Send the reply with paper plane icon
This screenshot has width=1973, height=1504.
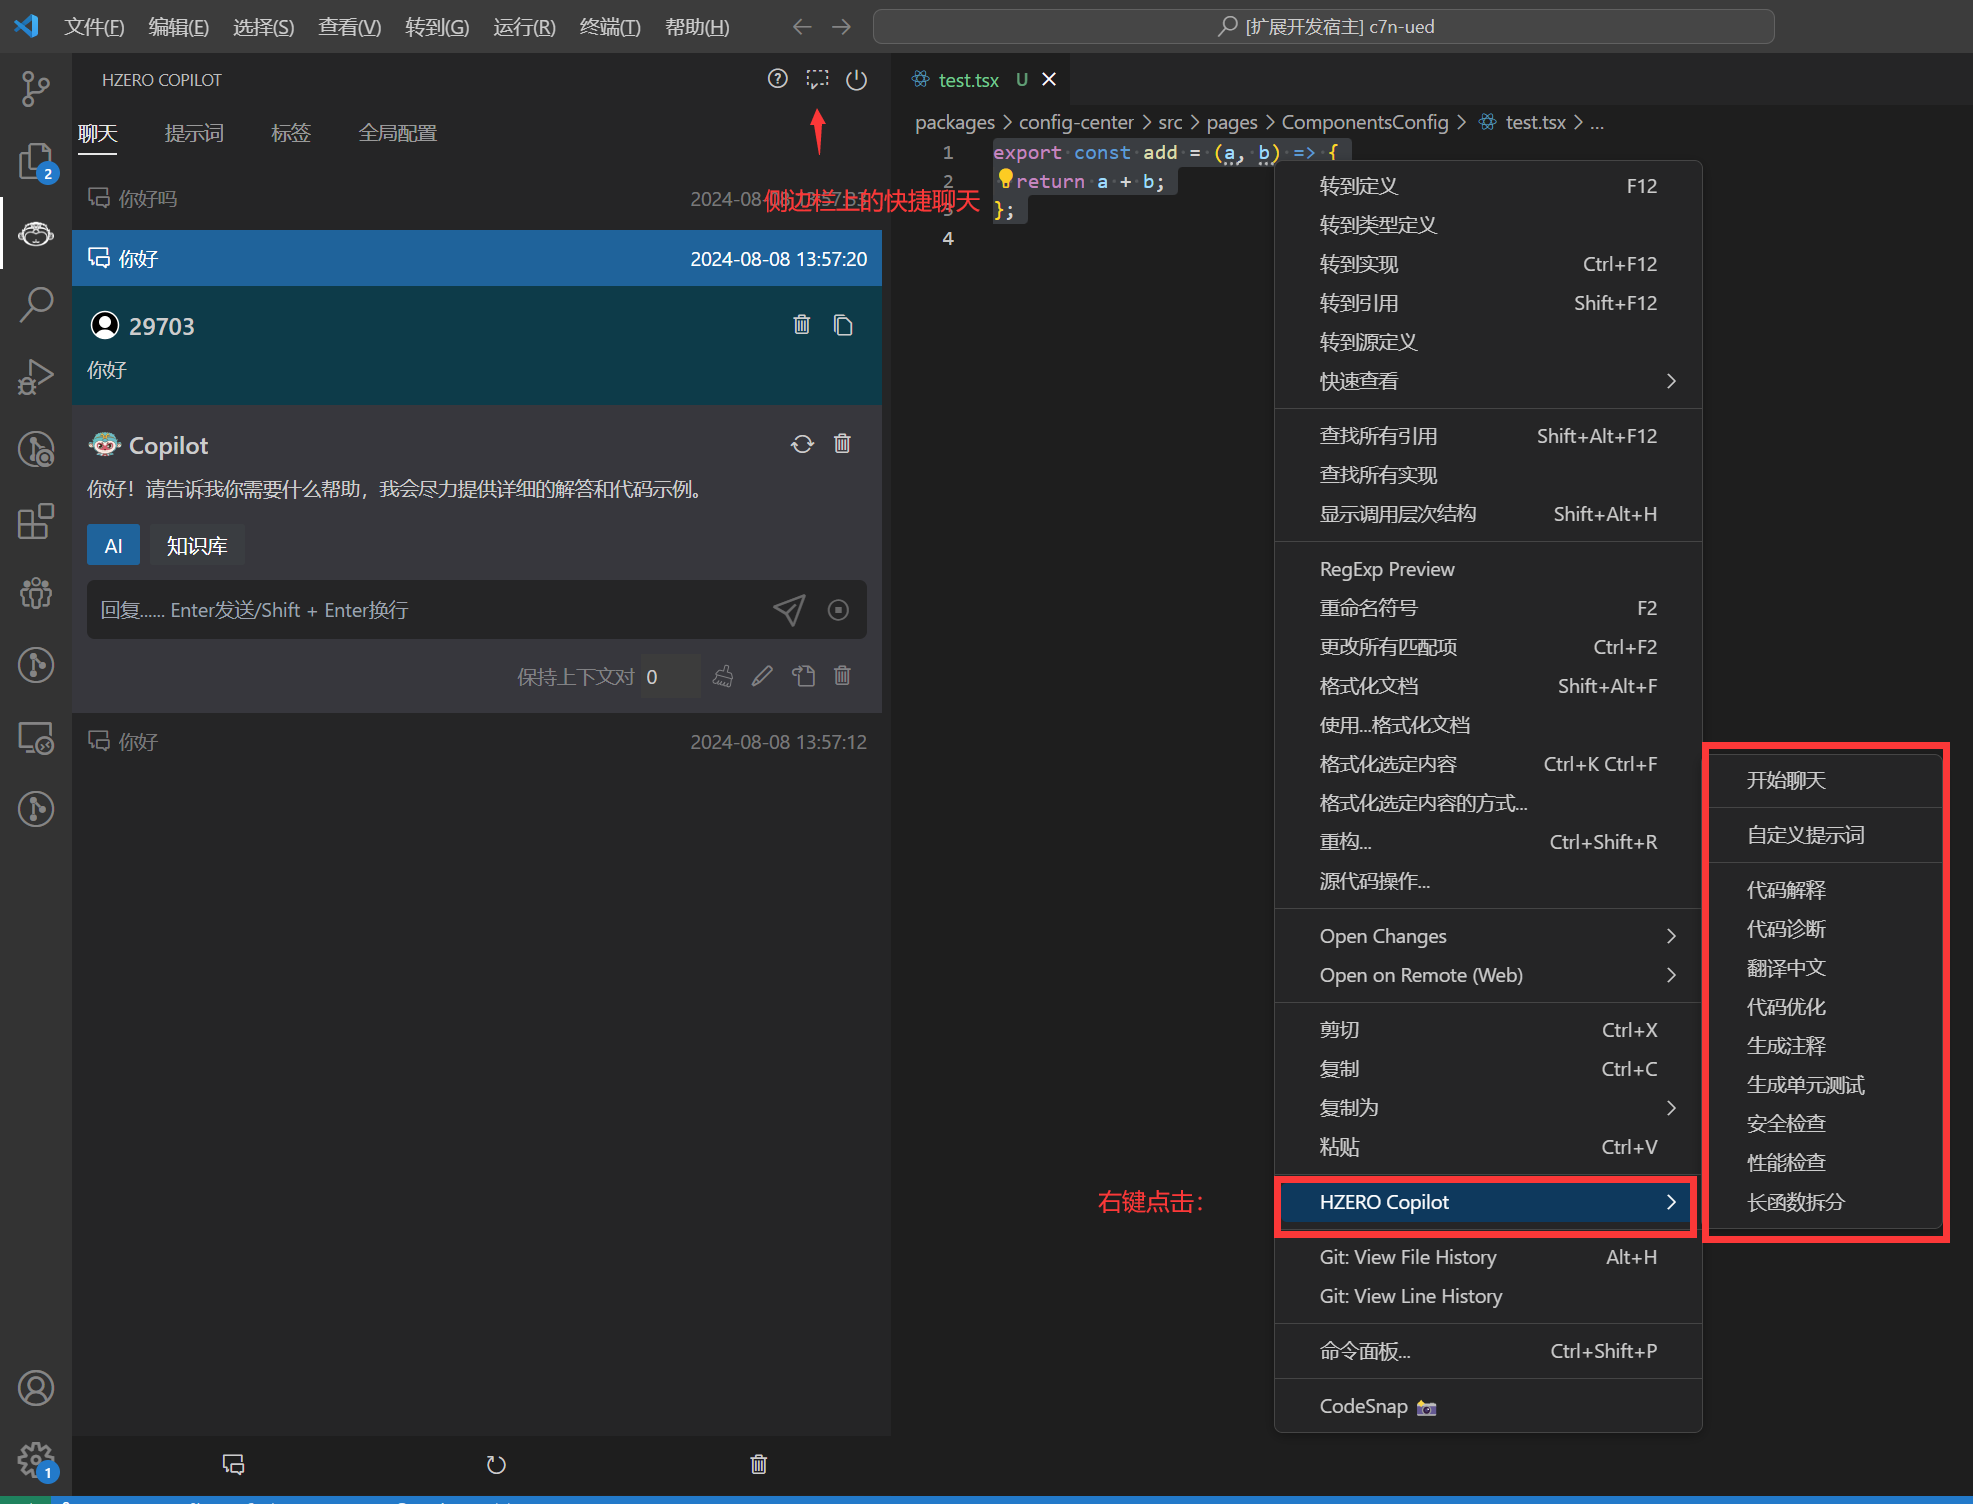[789, 609]
